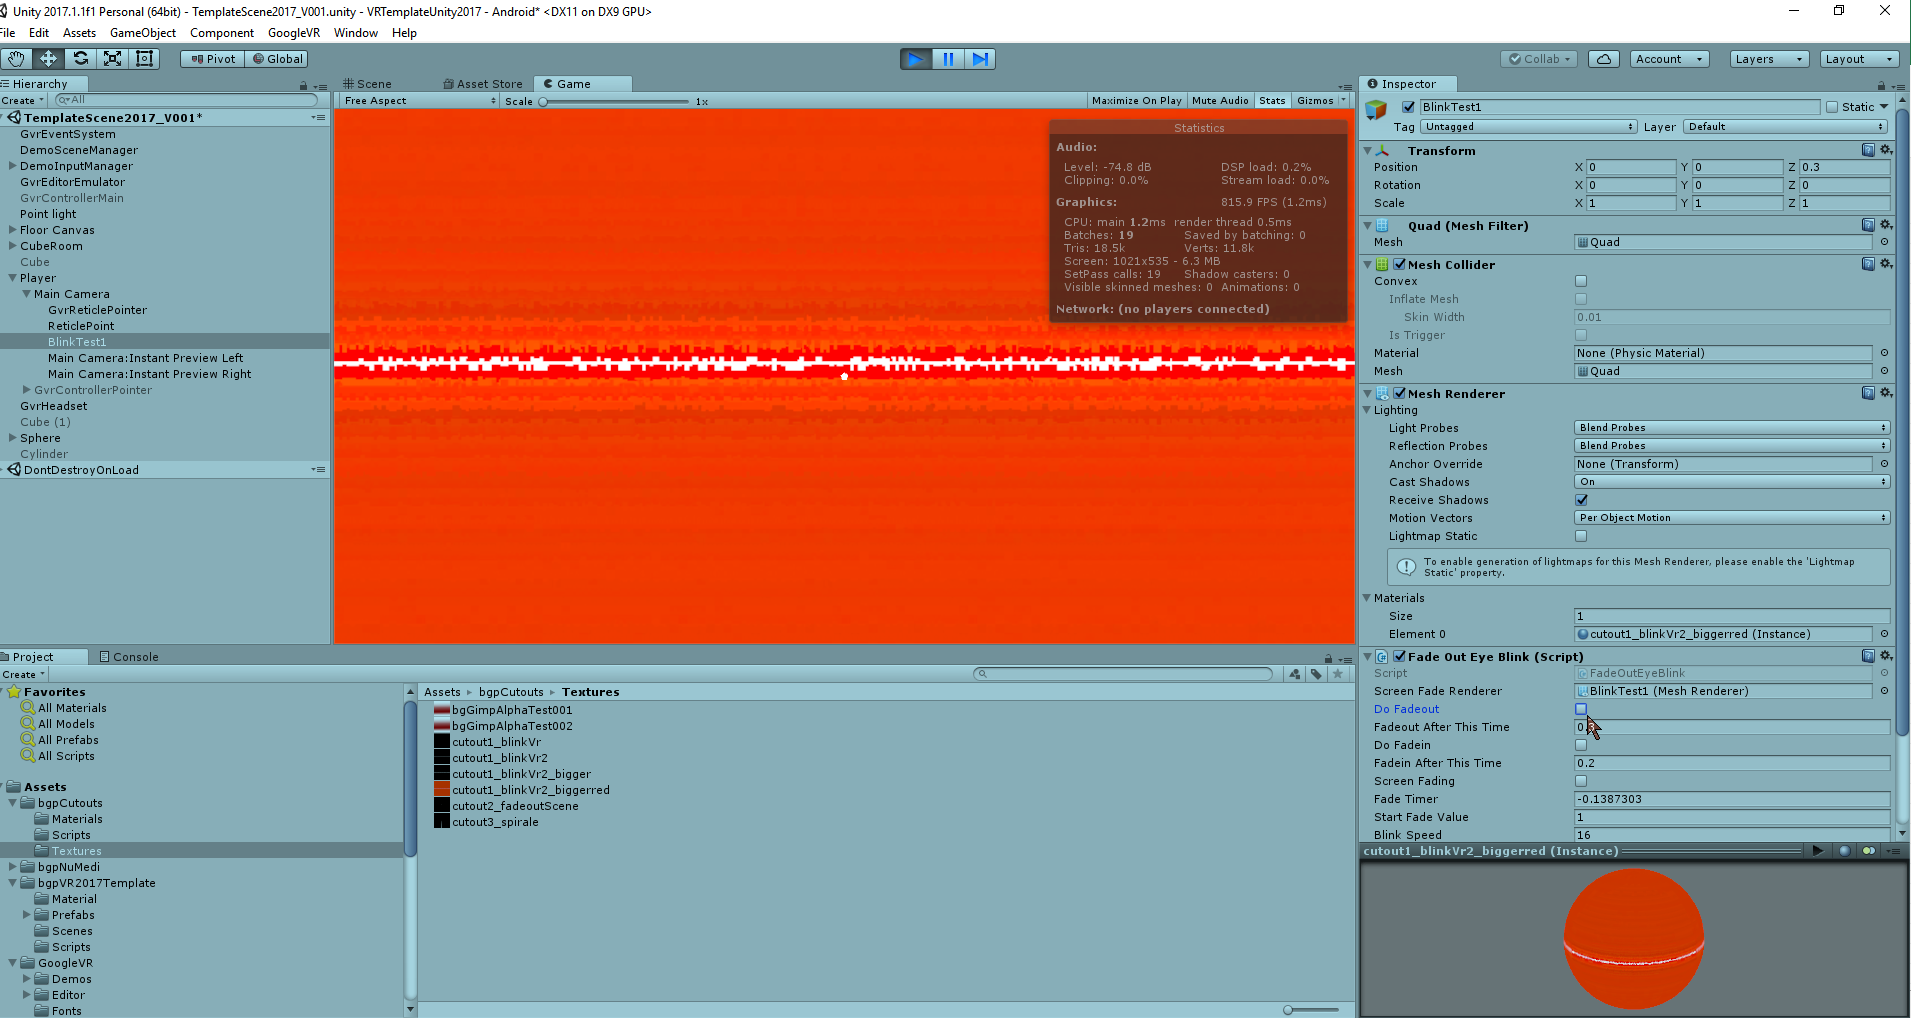Expand the CubeRoom hierarchy item
The image size is (1911, 1018).
pos(12,246)
